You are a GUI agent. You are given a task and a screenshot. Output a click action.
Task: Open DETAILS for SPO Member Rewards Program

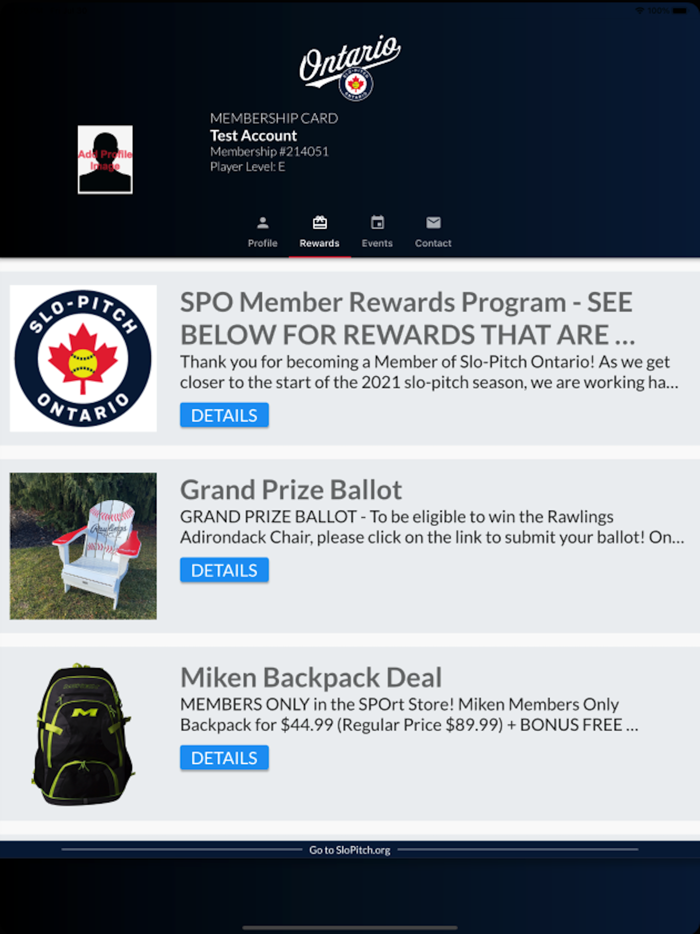(225, 415)
